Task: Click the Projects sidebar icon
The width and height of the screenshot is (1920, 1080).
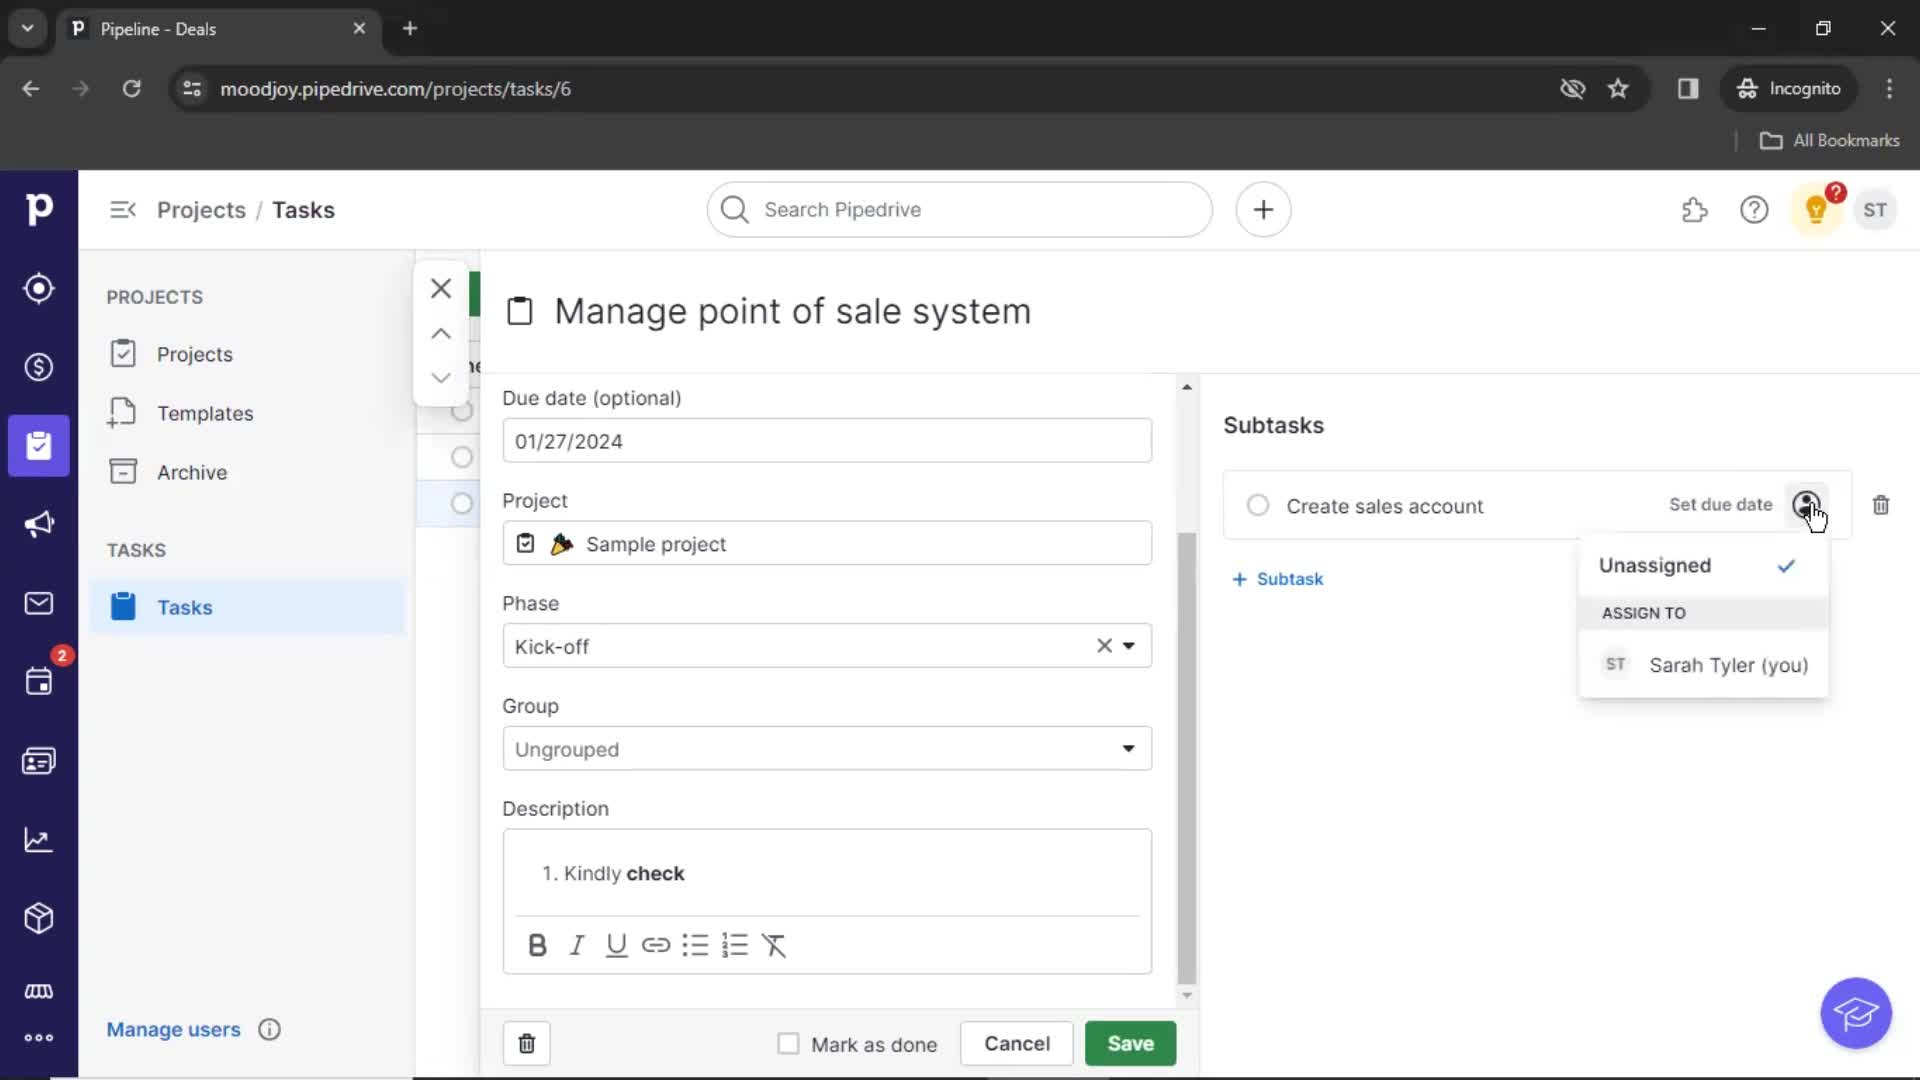Action: (38, 446)
